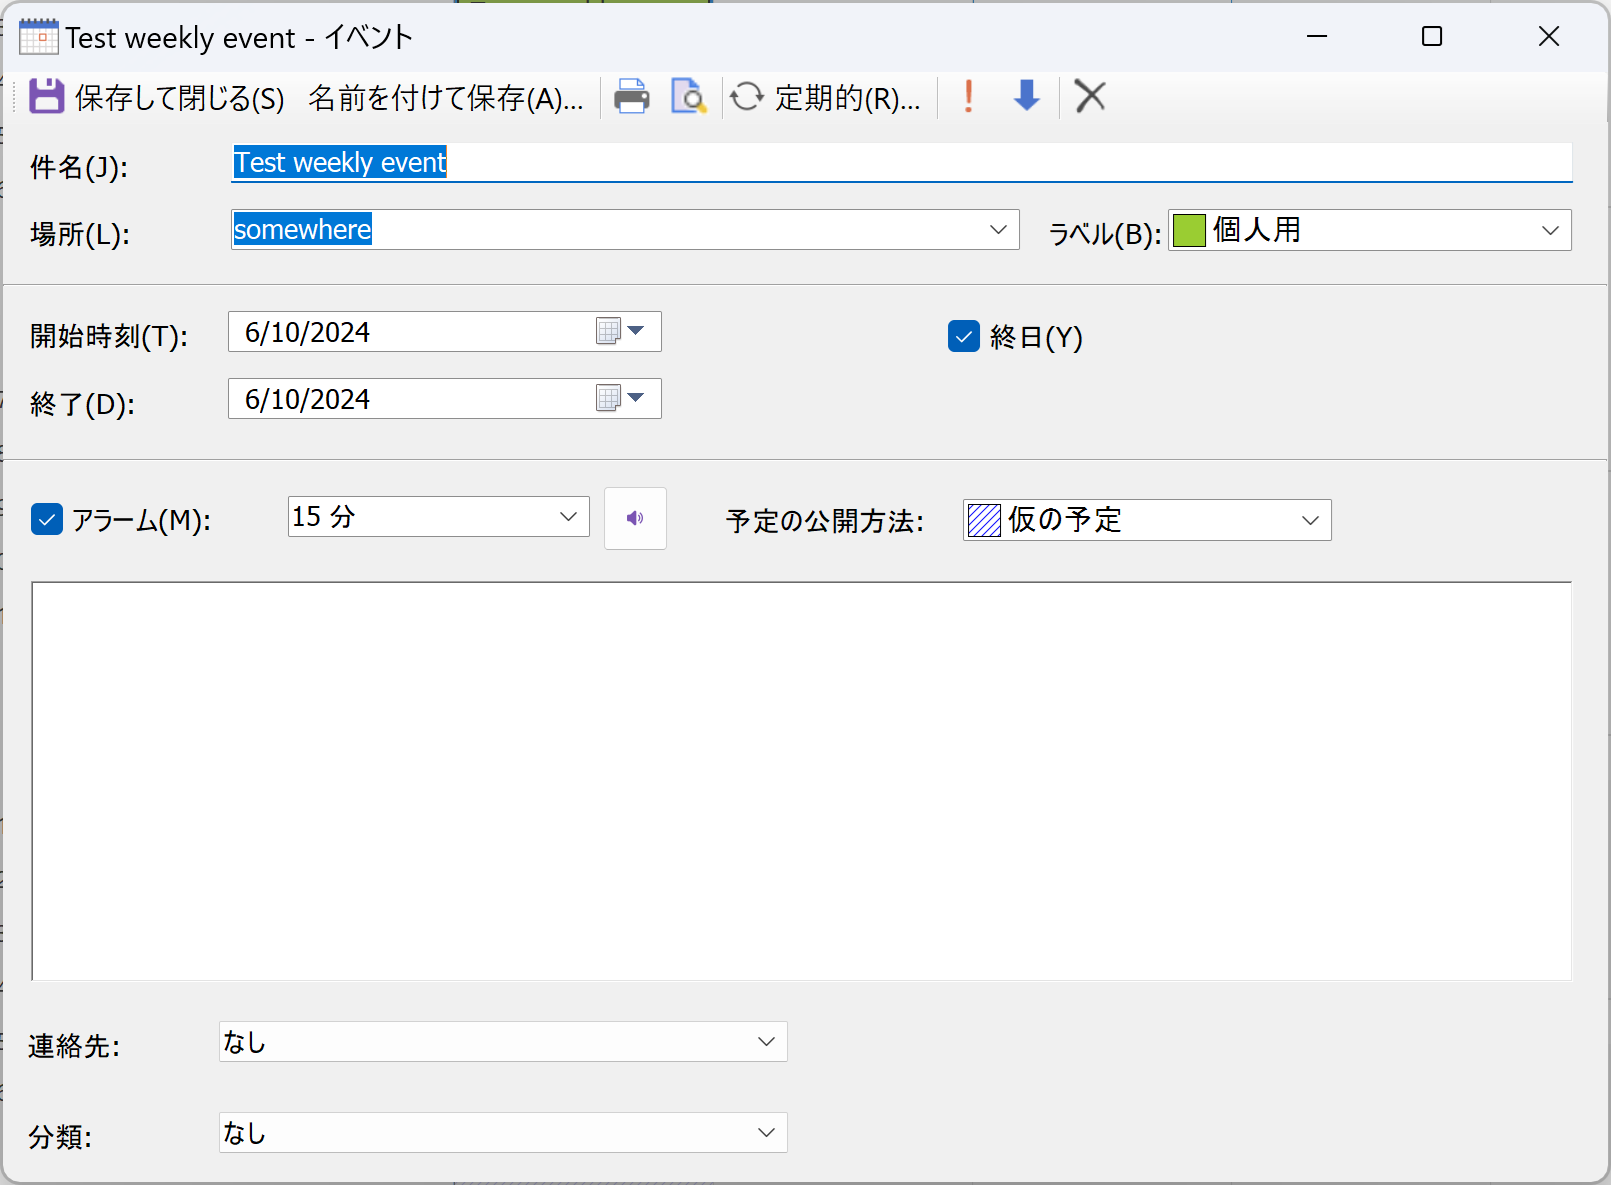Click the green 個人用 label color swatch
The image size is (1611, 1185).
coord(1189,231)
